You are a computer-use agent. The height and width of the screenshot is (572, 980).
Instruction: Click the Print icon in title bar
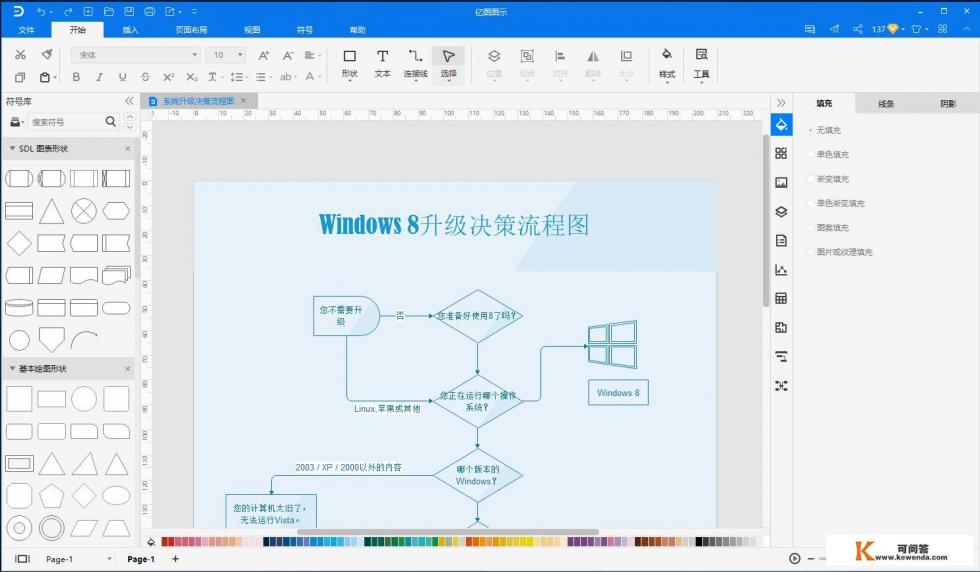(149, 11)
